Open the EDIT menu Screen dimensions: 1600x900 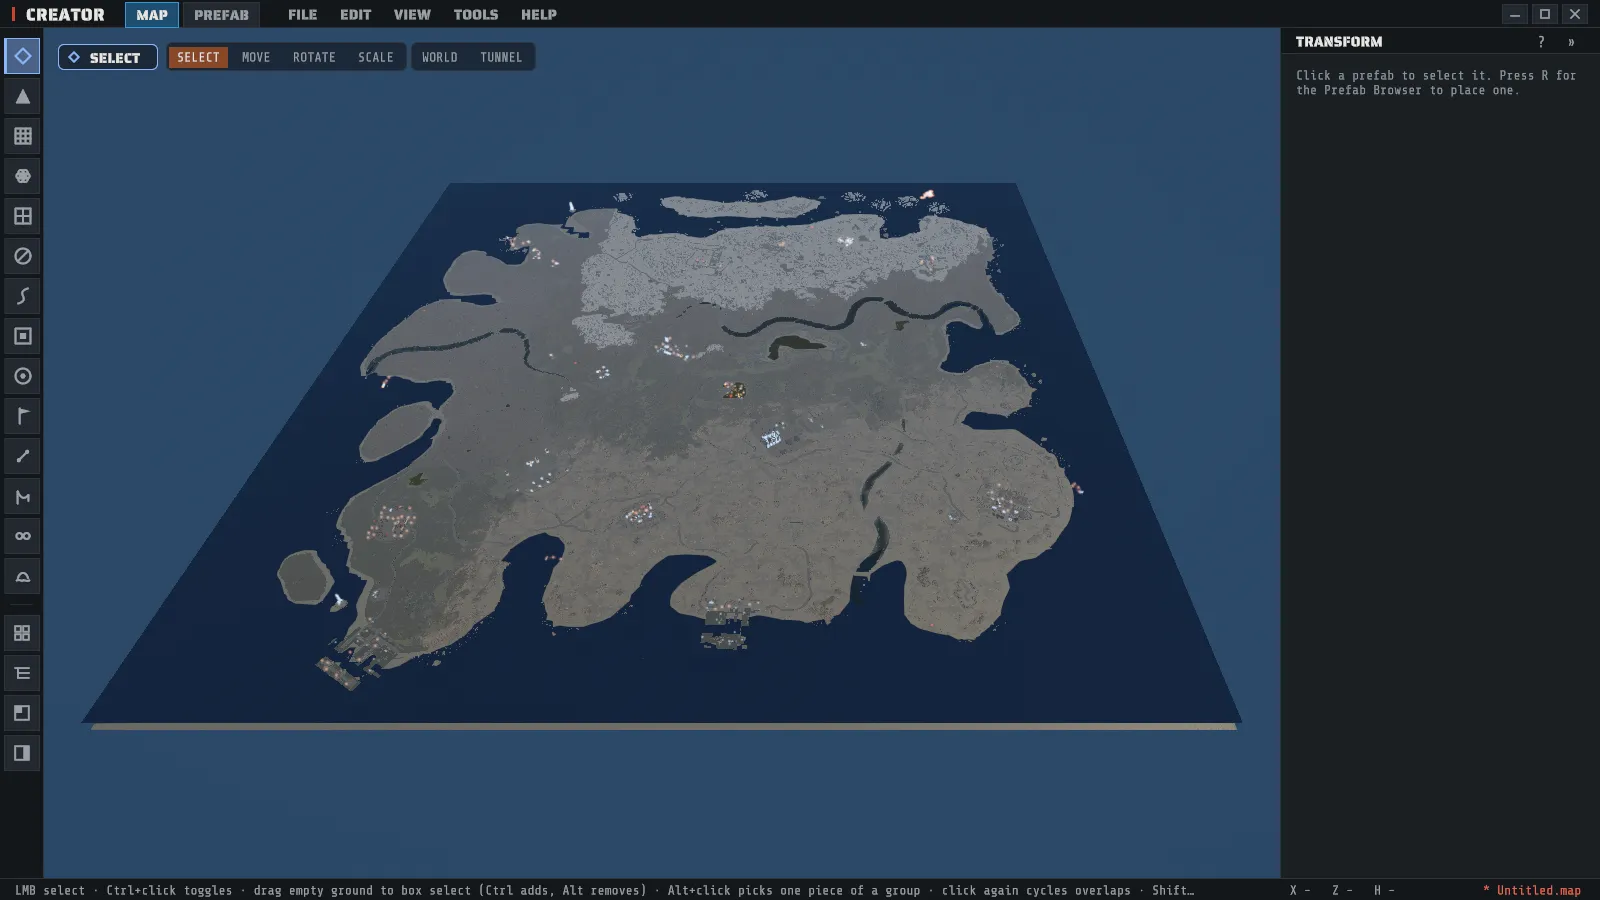[x=355, y=15]
